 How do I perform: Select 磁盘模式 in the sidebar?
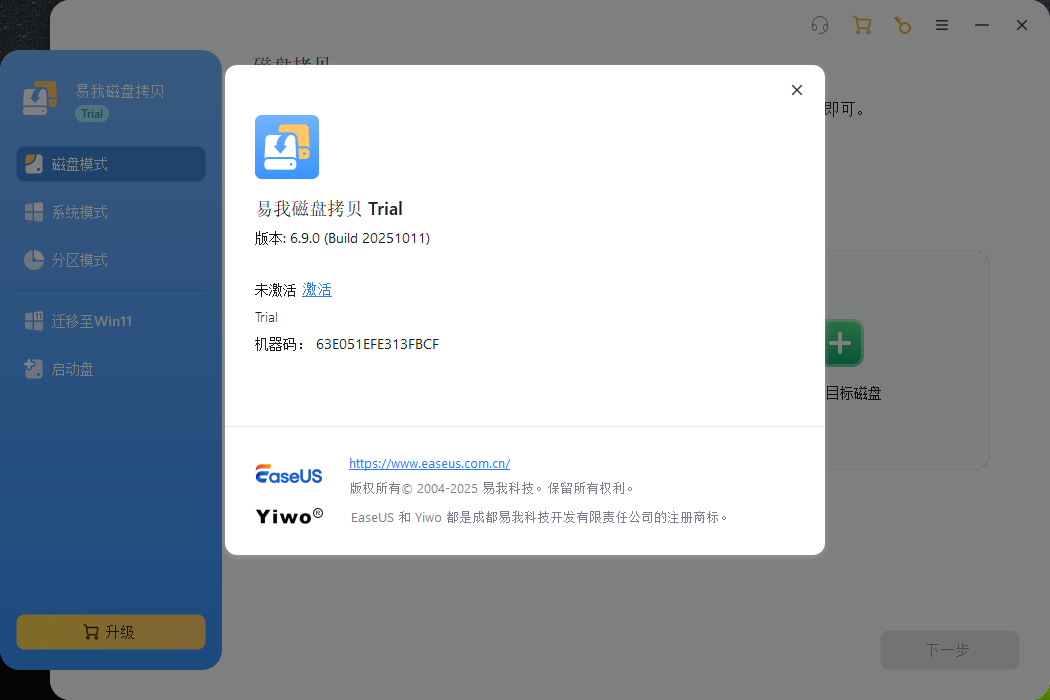tap(111, 164)
